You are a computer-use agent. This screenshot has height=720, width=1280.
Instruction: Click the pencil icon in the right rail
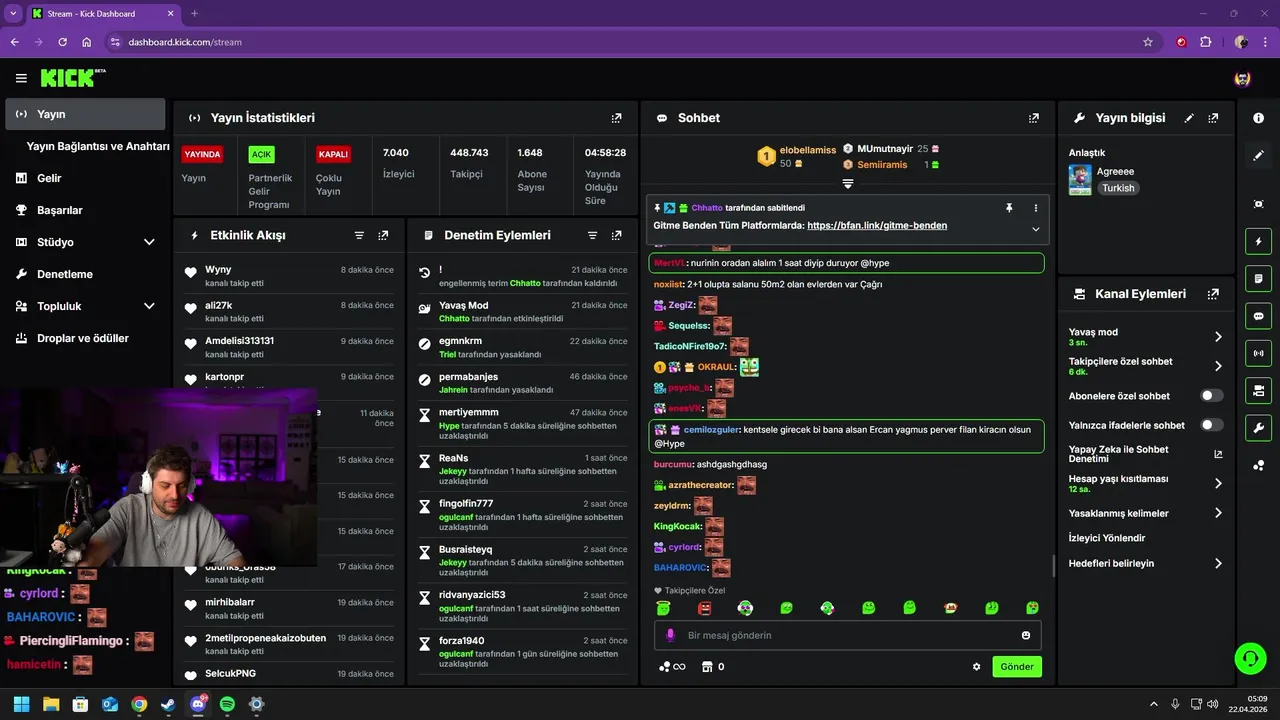point(1258,155)
